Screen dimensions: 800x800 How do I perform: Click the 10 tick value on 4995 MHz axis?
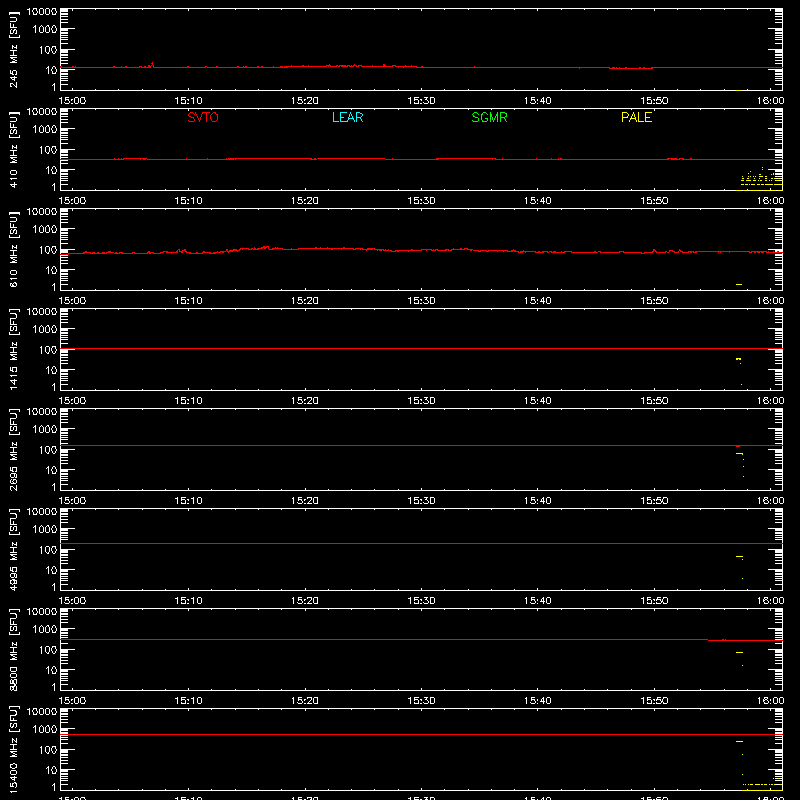click(x=51, y=570)
